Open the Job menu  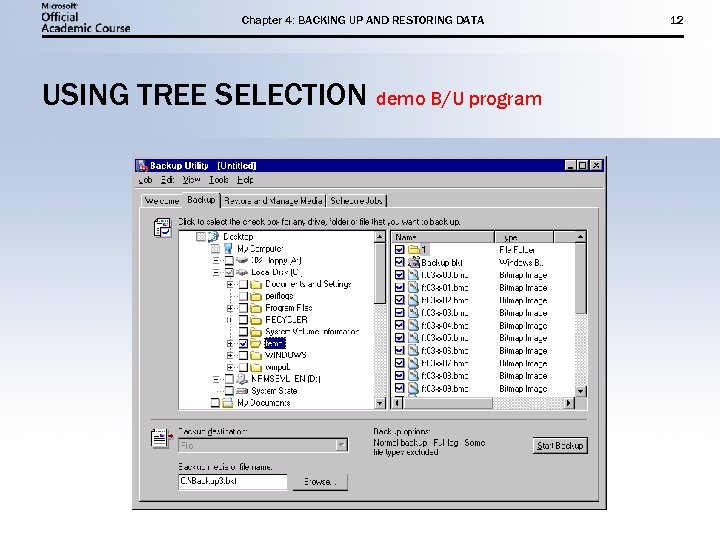pos(145,180)
